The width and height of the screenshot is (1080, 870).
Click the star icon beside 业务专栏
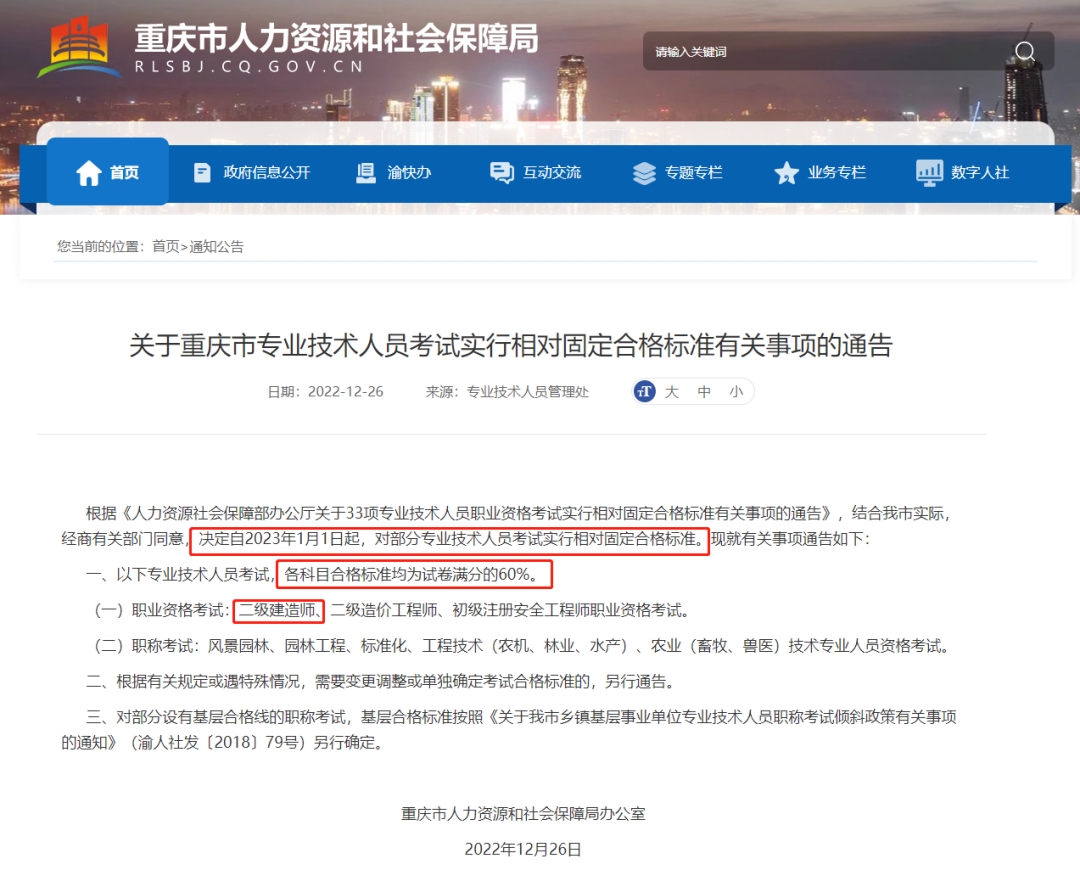(x=786, y=172)
